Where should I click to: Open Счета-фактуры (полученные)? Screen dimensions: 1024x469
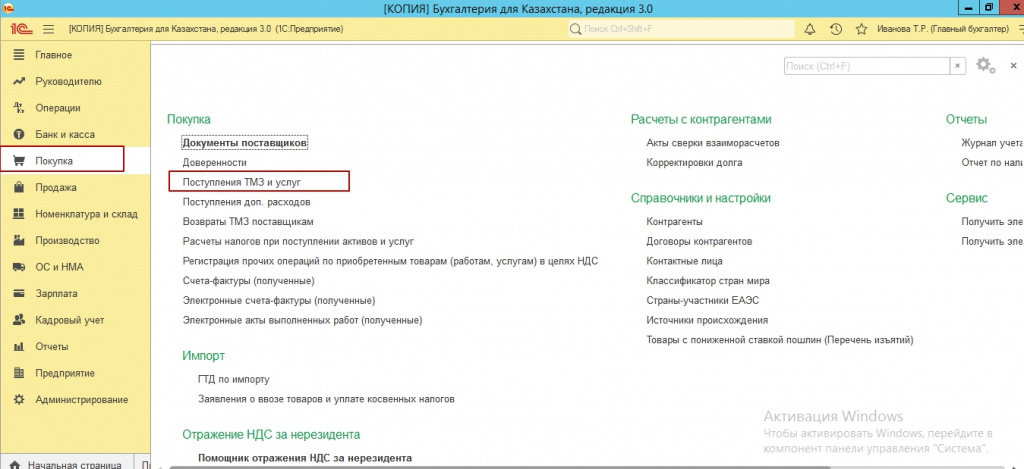[249, 281]
